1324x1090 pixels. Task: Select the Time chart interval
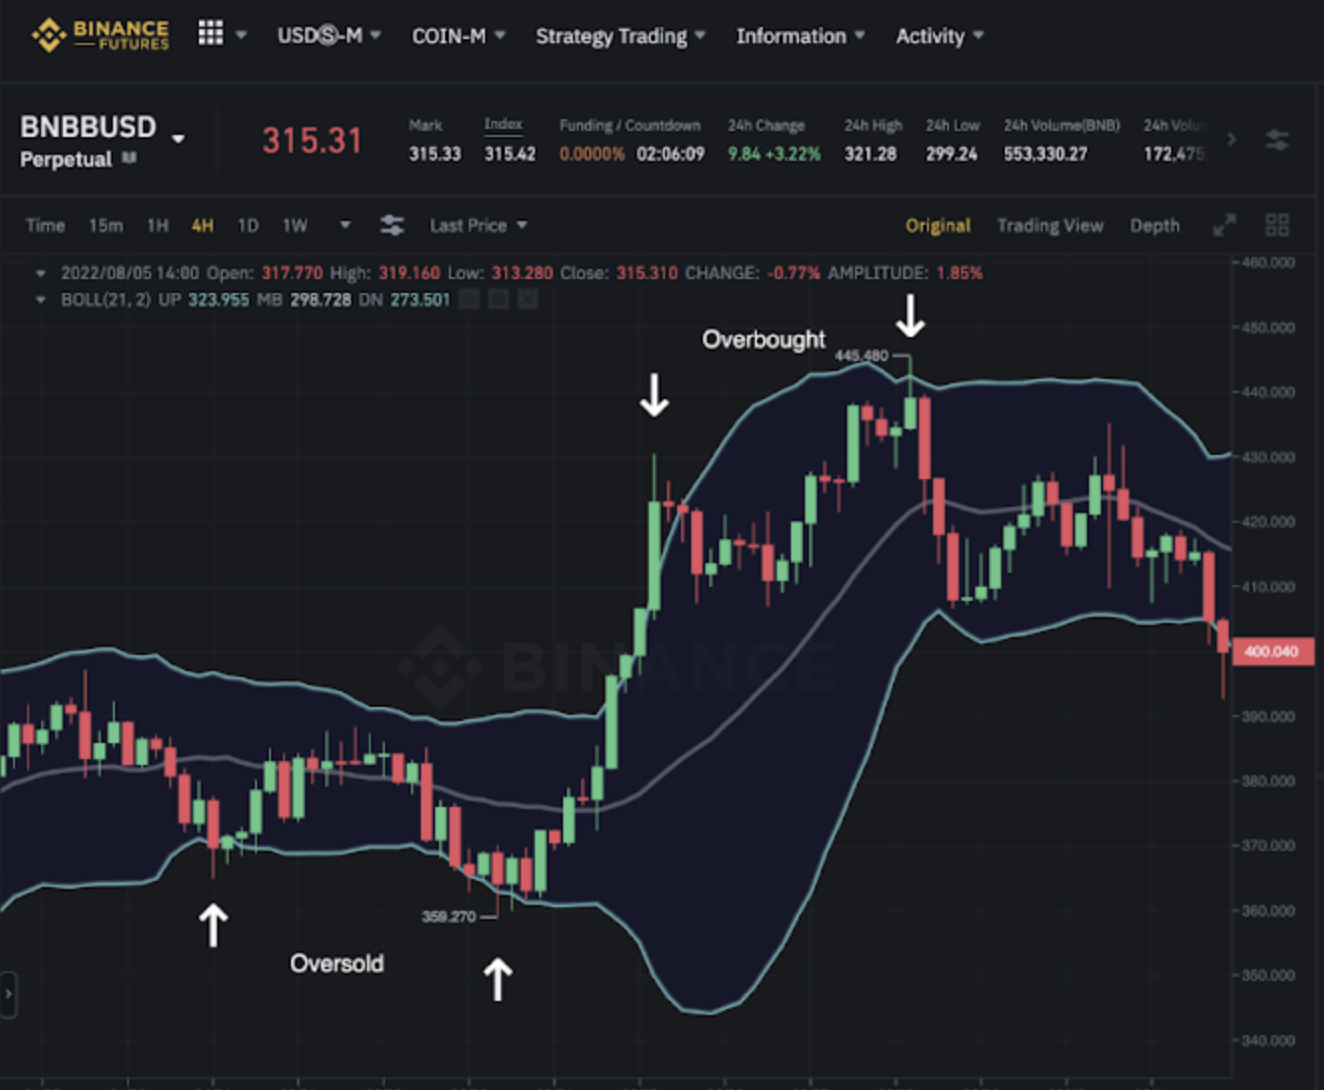pos(45,226)
